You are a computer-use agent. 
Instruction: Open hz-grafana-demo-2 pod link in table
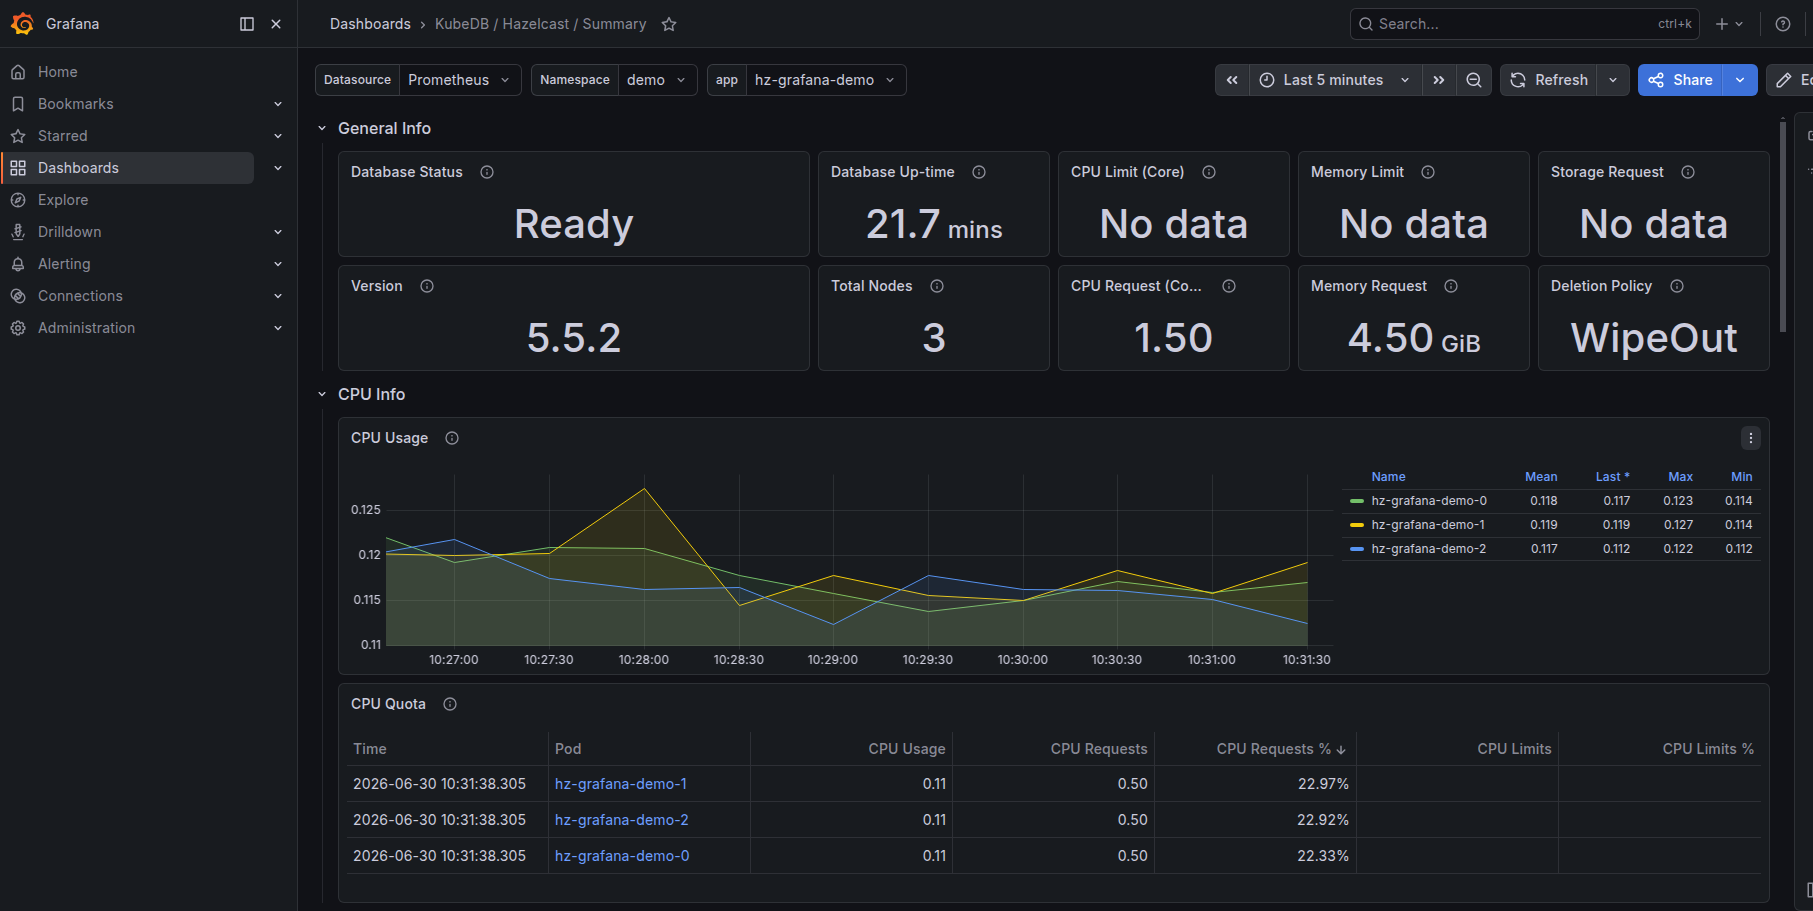tap(621, 820)
